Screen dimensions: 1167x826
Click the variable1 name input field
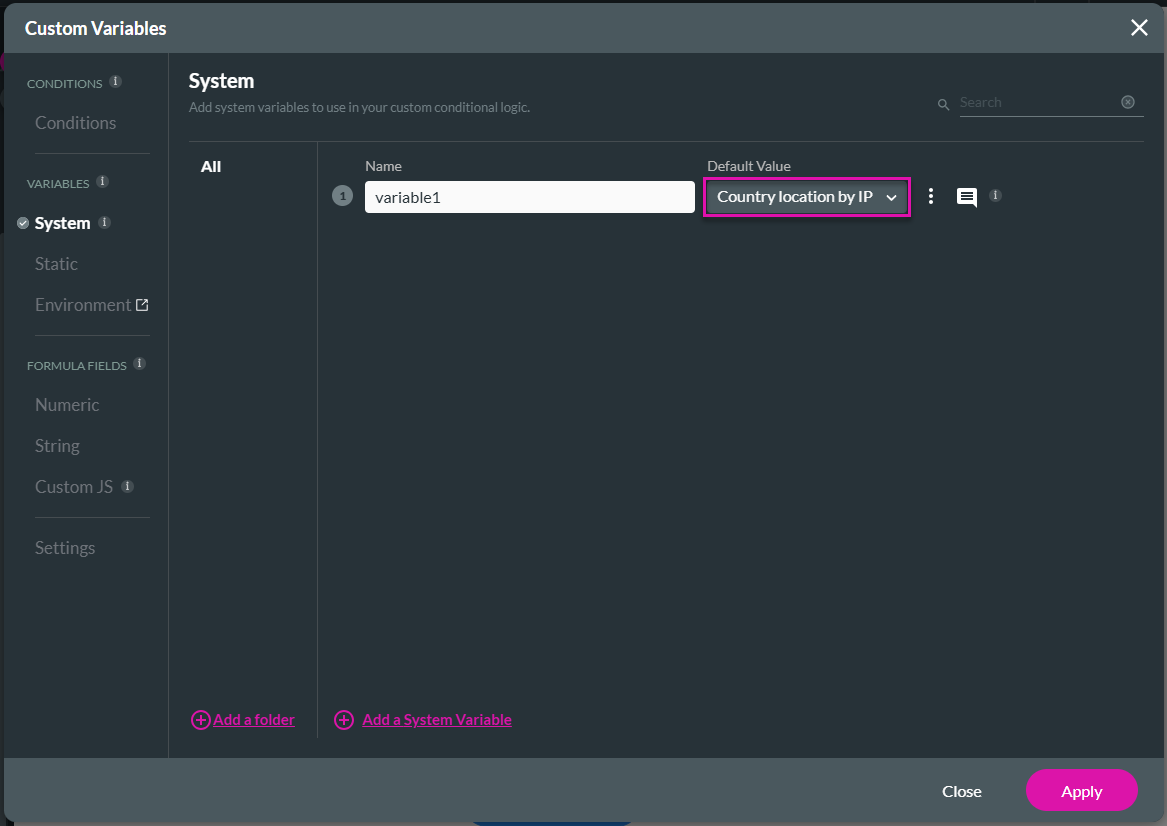529,197
